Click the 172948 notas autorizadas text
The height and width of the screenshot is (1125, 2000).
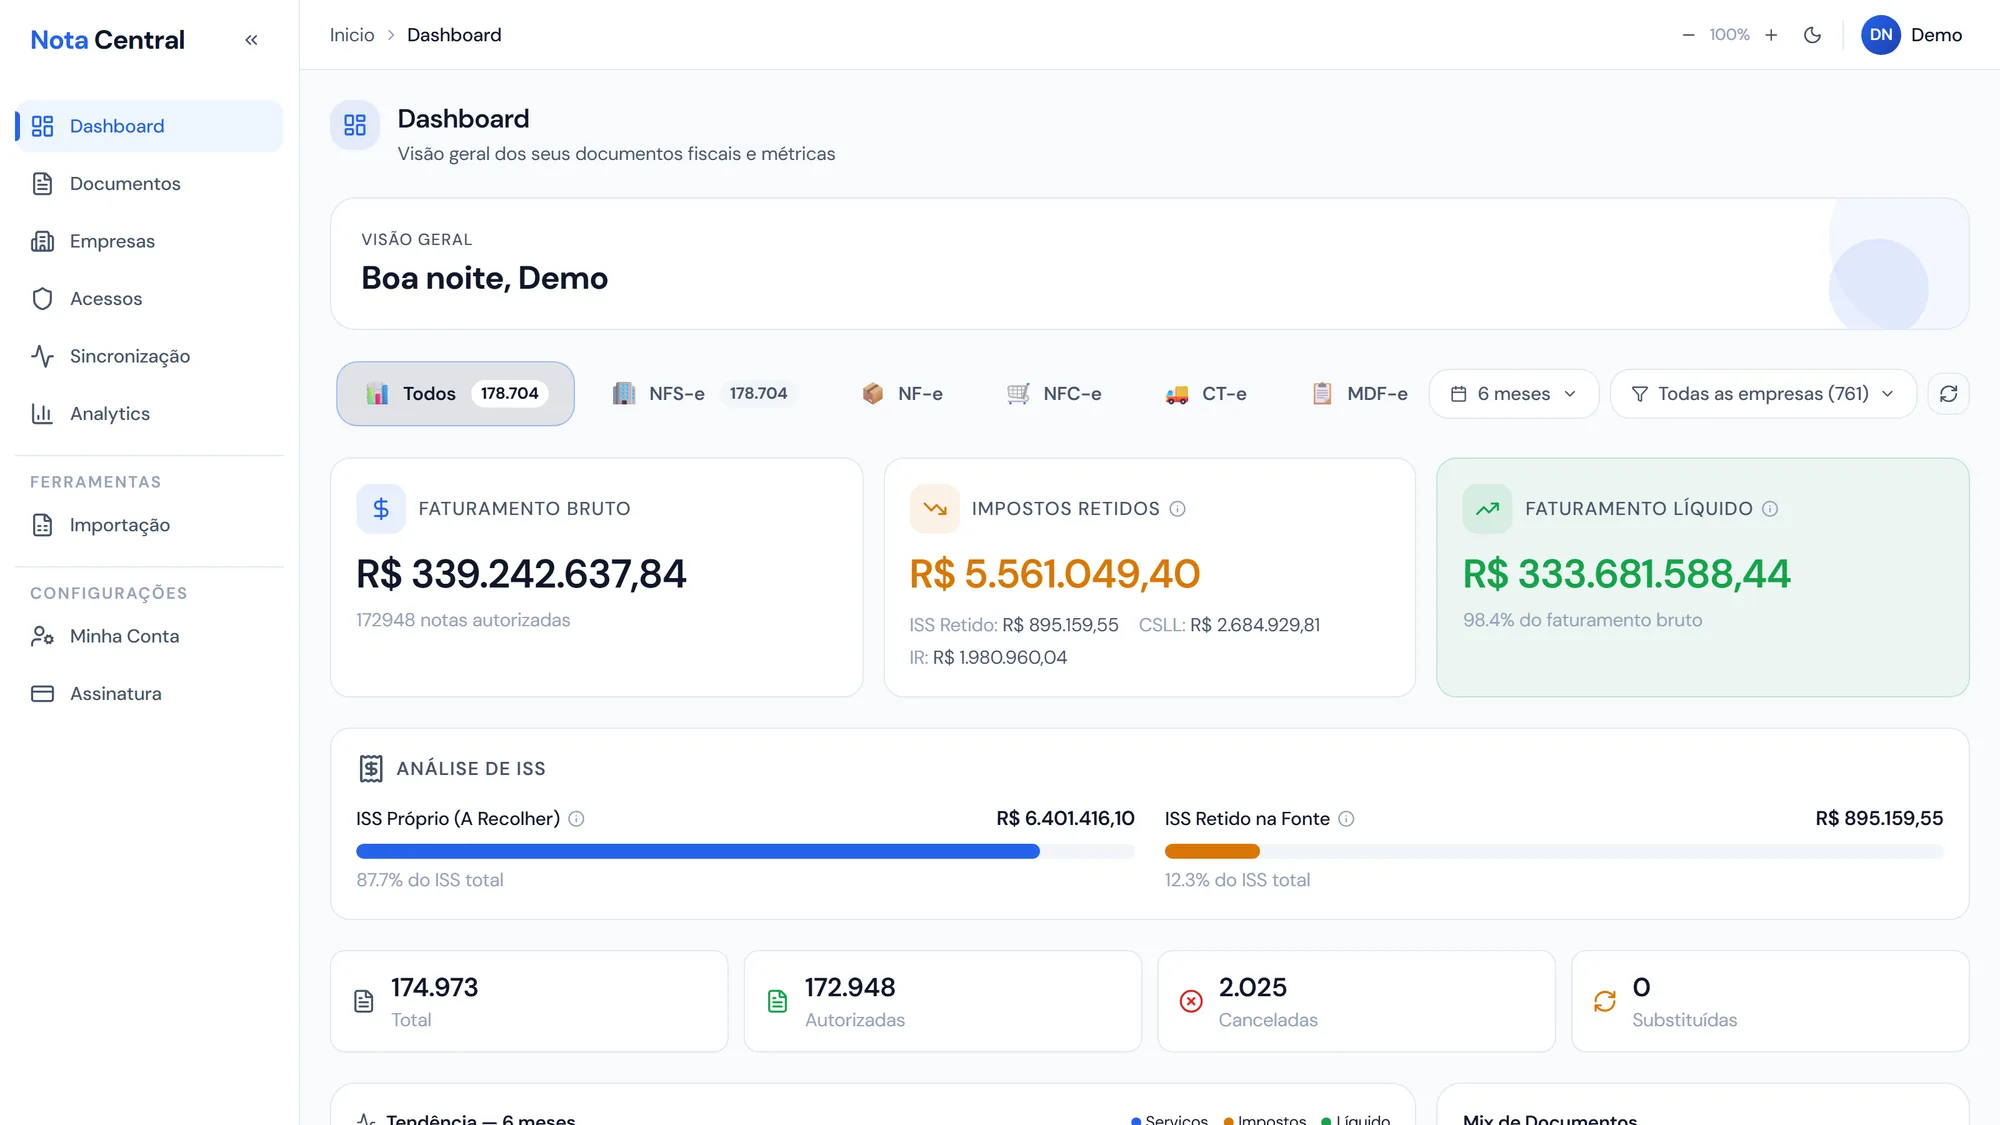(x=463, y=620)
